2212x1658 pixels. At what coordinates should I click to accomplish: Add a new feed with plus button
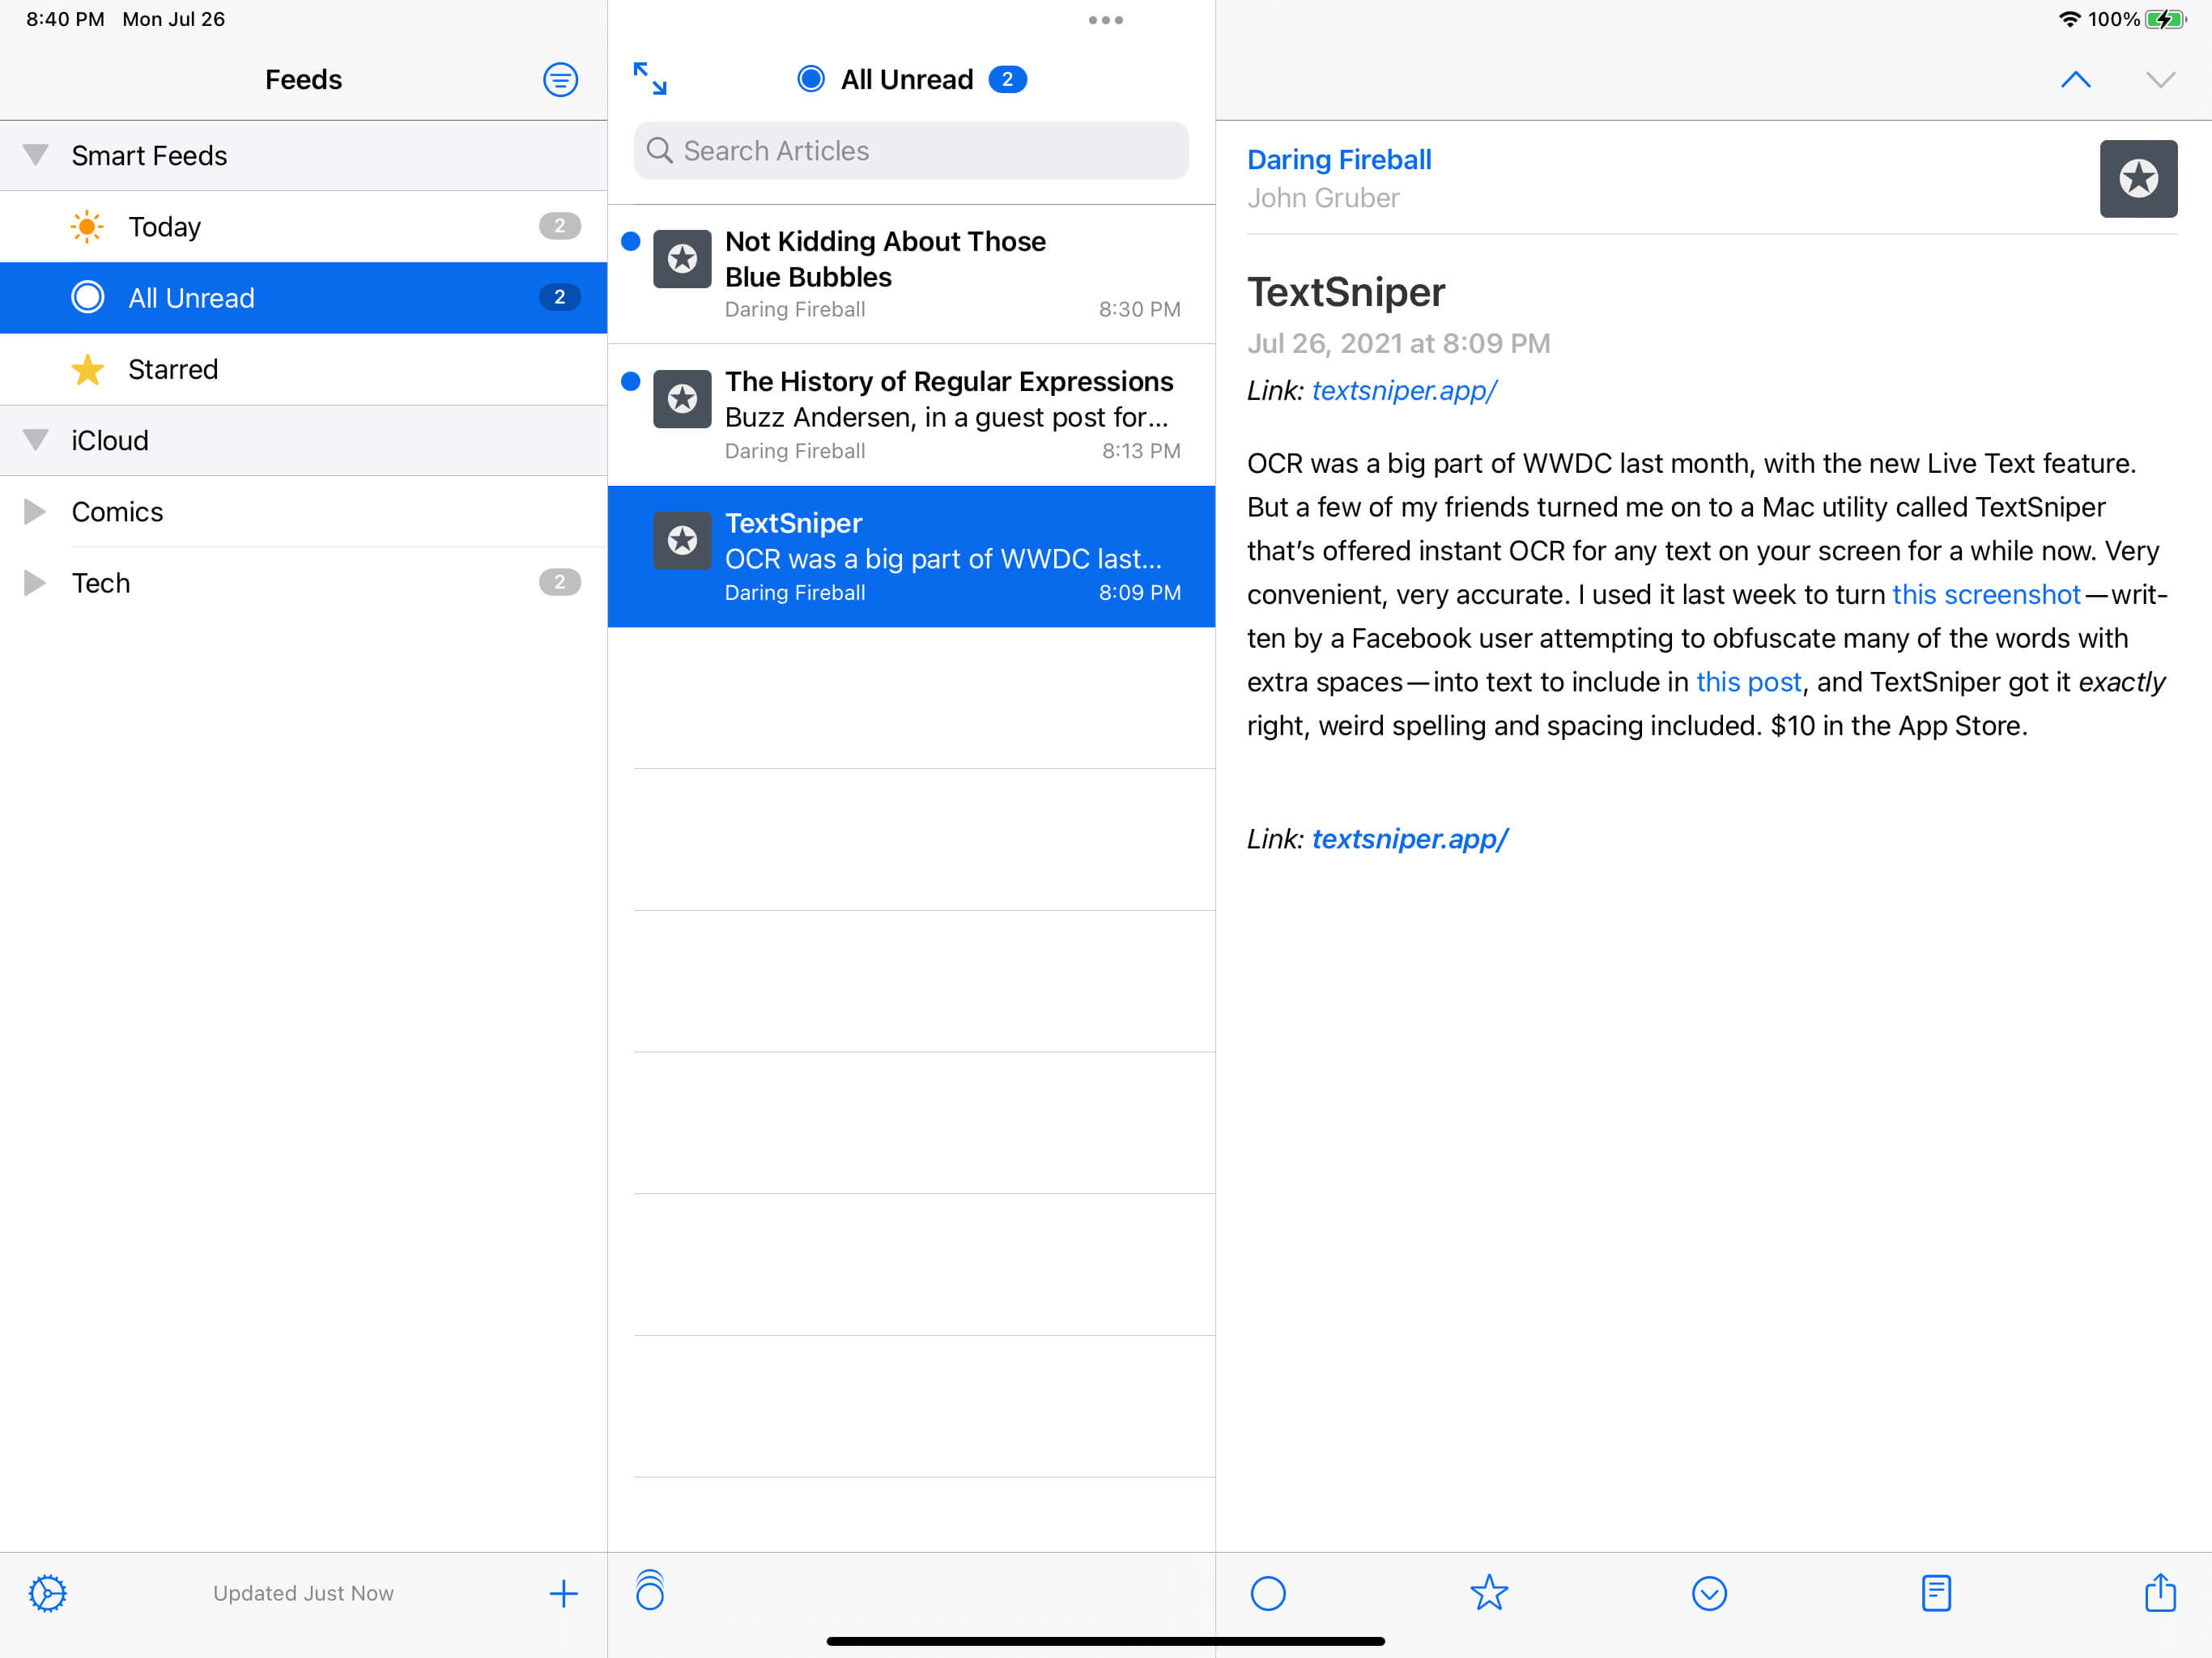point(564,1593)
